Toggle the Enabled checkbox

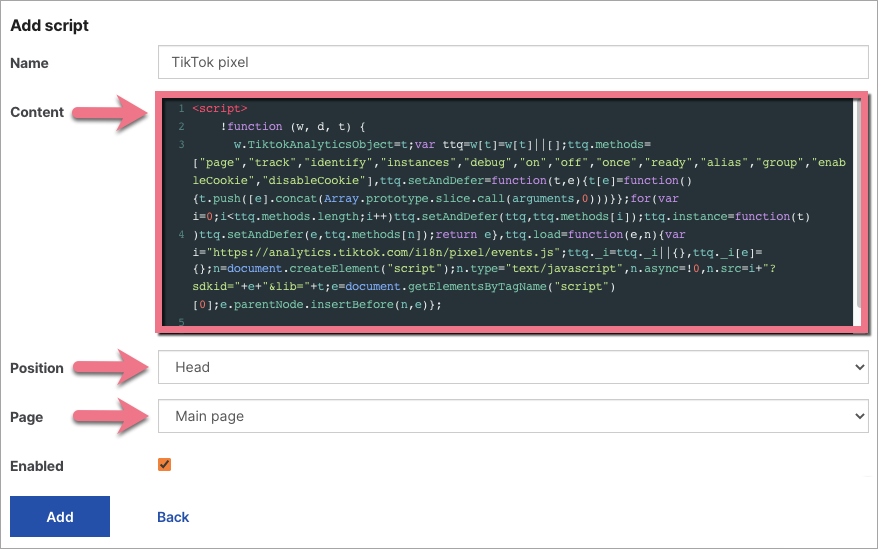[165, 465]
